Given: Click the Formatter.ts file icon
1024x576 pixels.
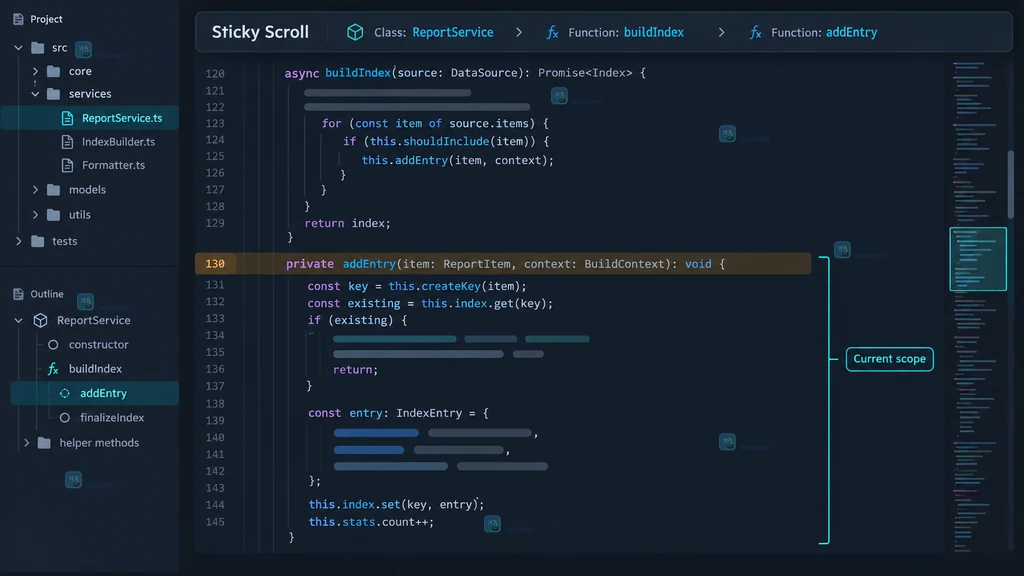Looking at the screenshot, I should [x=67, y=165].
